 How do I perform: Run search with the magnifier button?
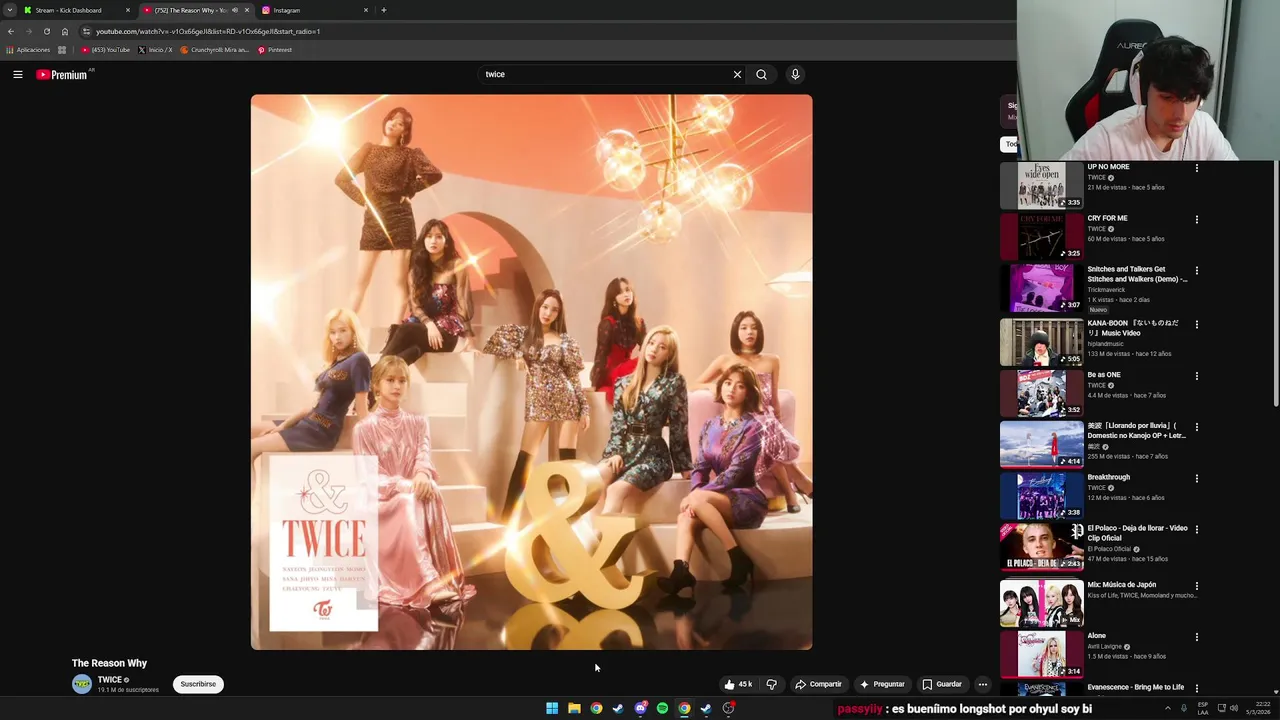tap(761, 74)
